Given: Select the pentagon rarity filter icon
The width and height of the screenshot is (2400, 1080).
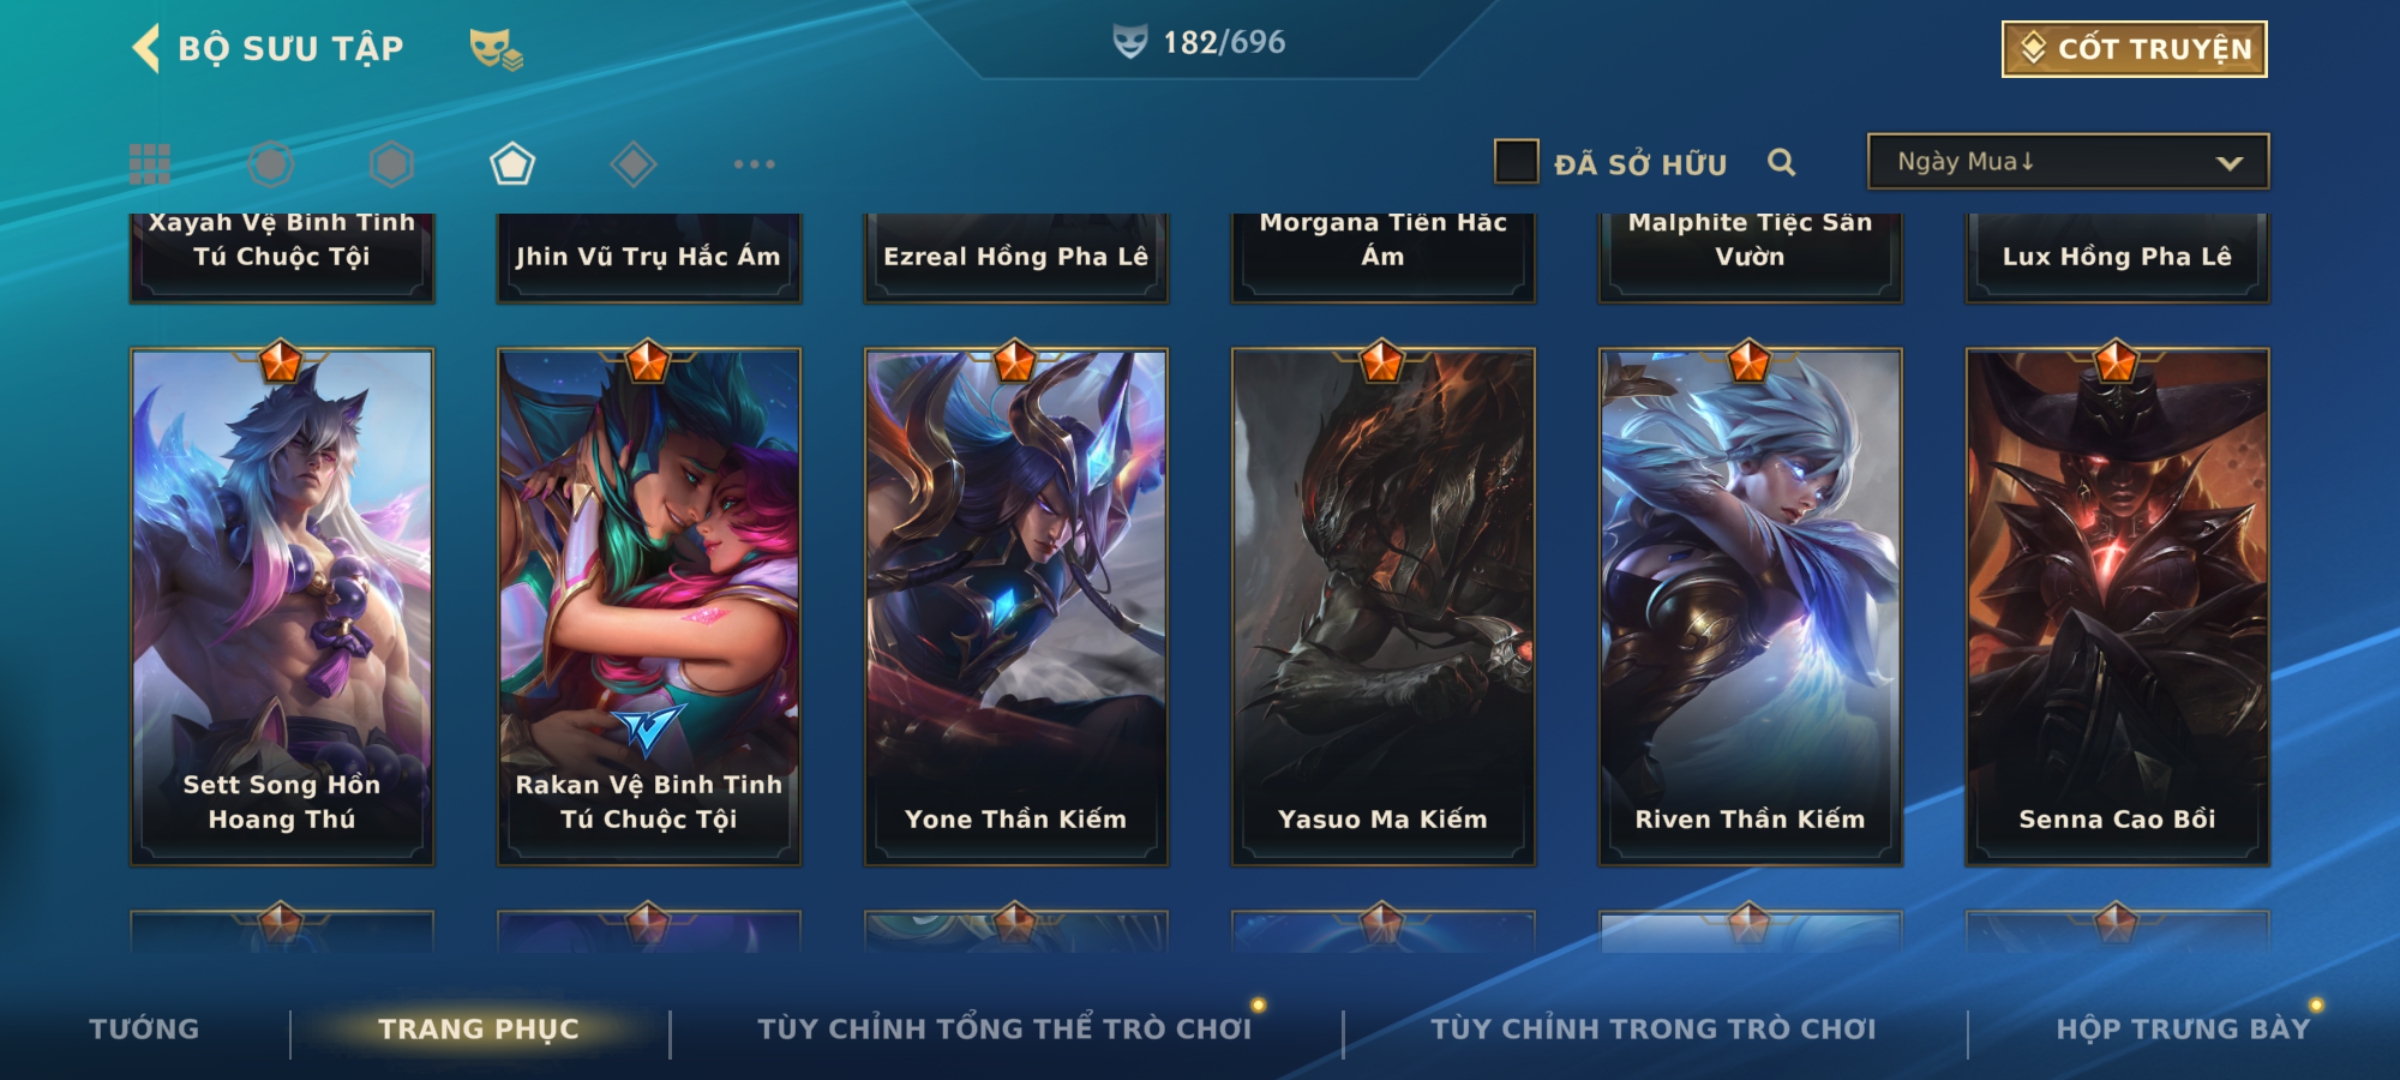Looking at the screenshot, I should click(x=512, y=164).
